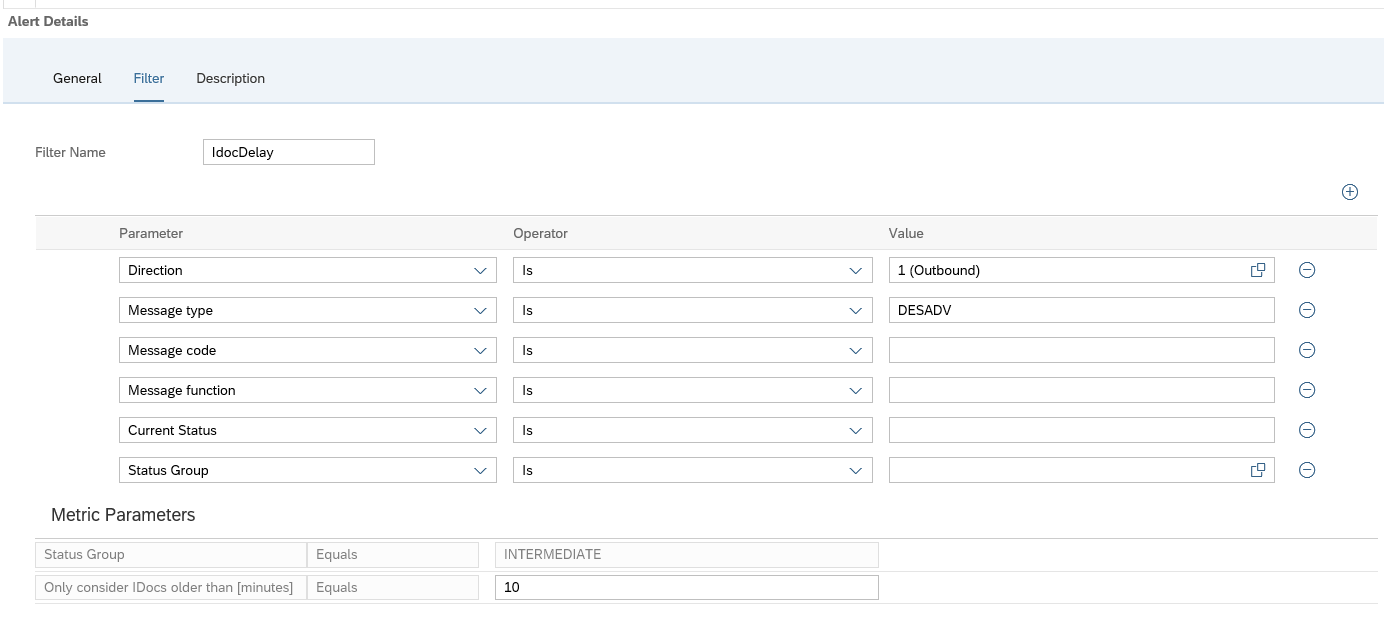The width and height of the screenshot is (1384, 630).
Task: Expand the Message type parameter dropdown
Action: 480,310
